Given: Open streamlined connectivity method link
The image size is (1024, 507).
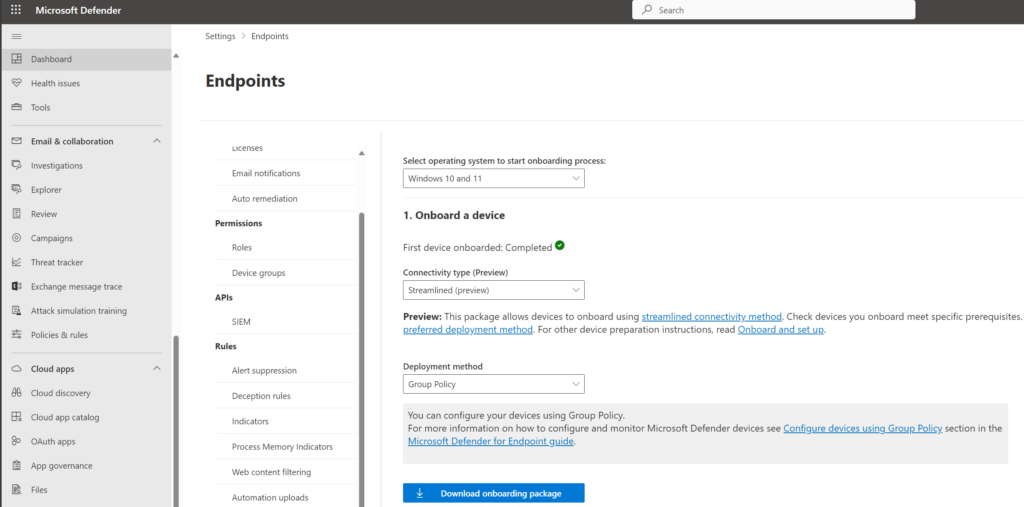Looking at the screenshot, I should (x=711, y=316).
